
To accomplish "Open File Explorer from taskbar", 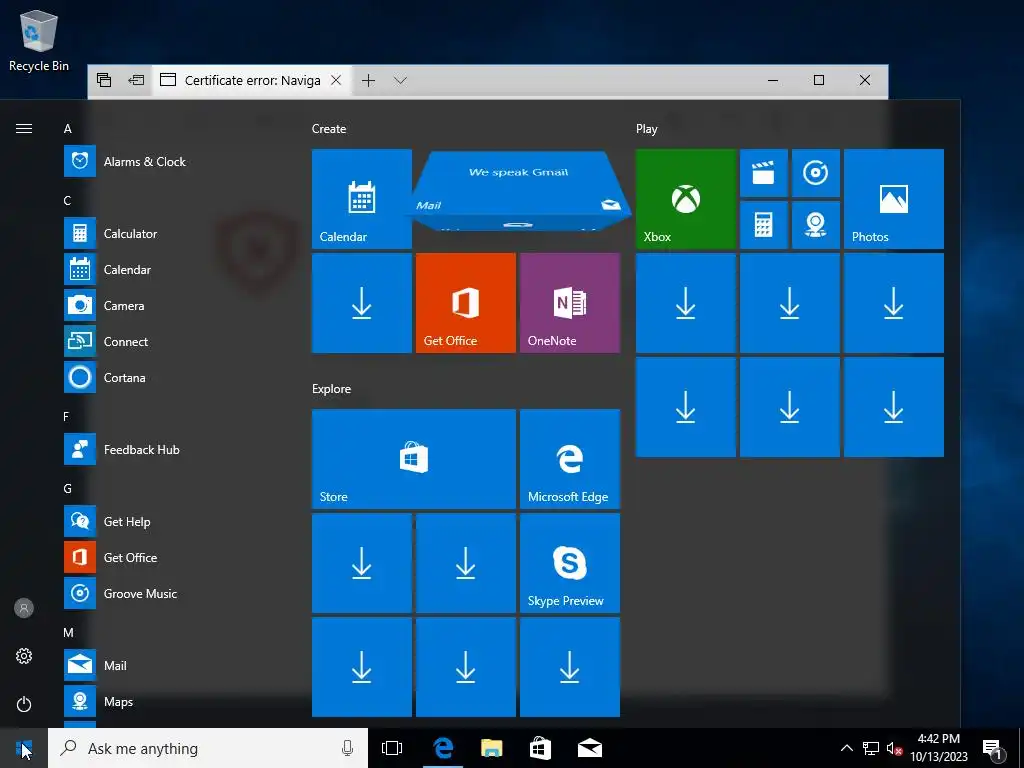I will pyautogui.click(x=492, y=748).
